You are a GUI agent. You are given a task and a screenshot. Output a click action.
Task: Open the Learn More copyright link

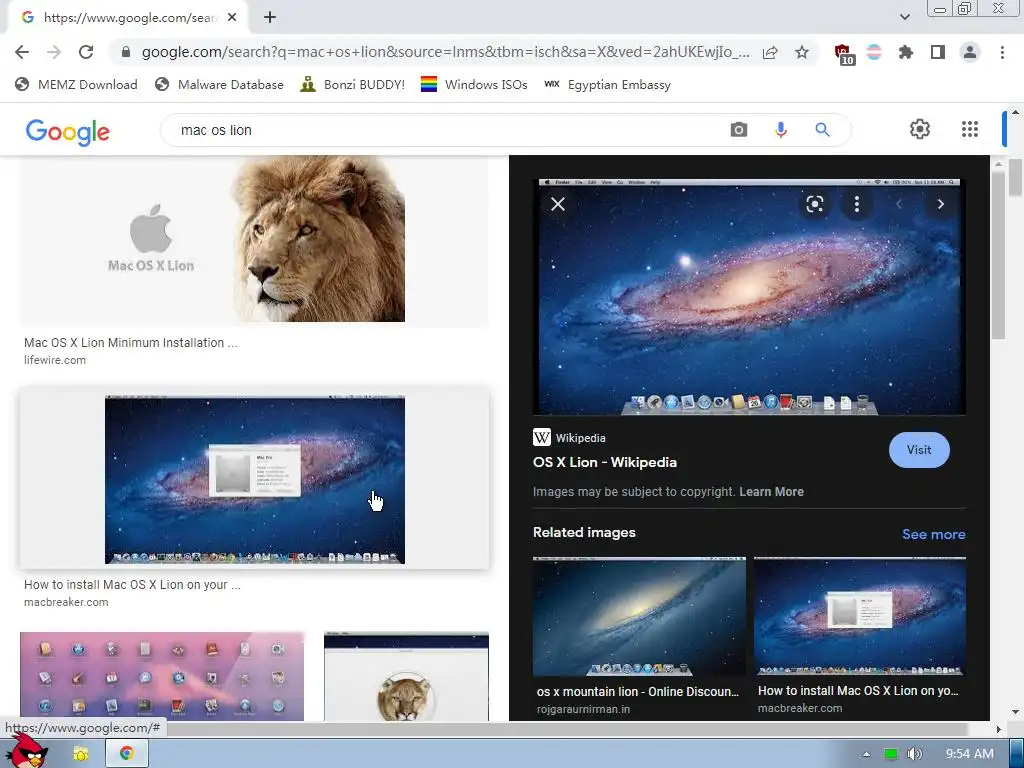point(771,492)
